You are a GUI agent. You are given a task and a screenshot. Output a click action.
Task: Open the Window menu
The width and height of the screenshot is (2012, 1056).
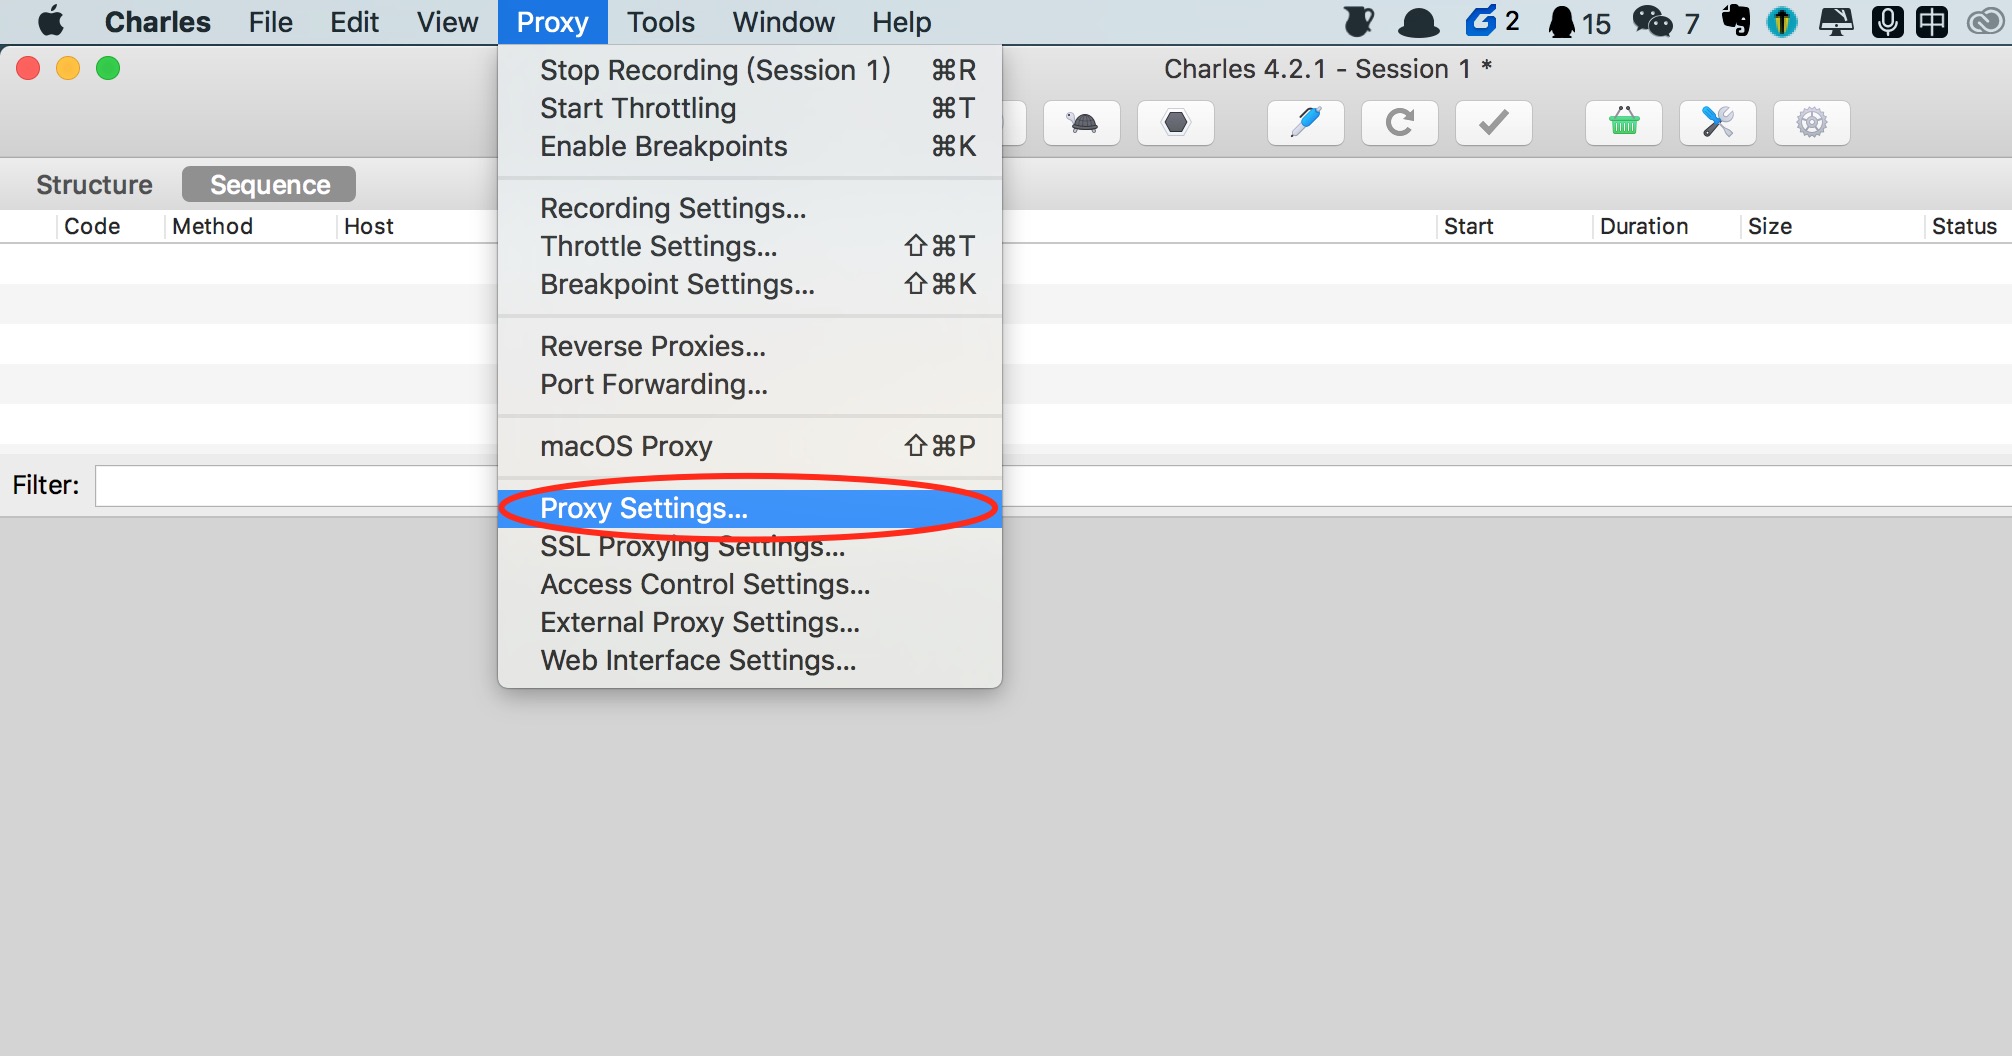point(783,22)
